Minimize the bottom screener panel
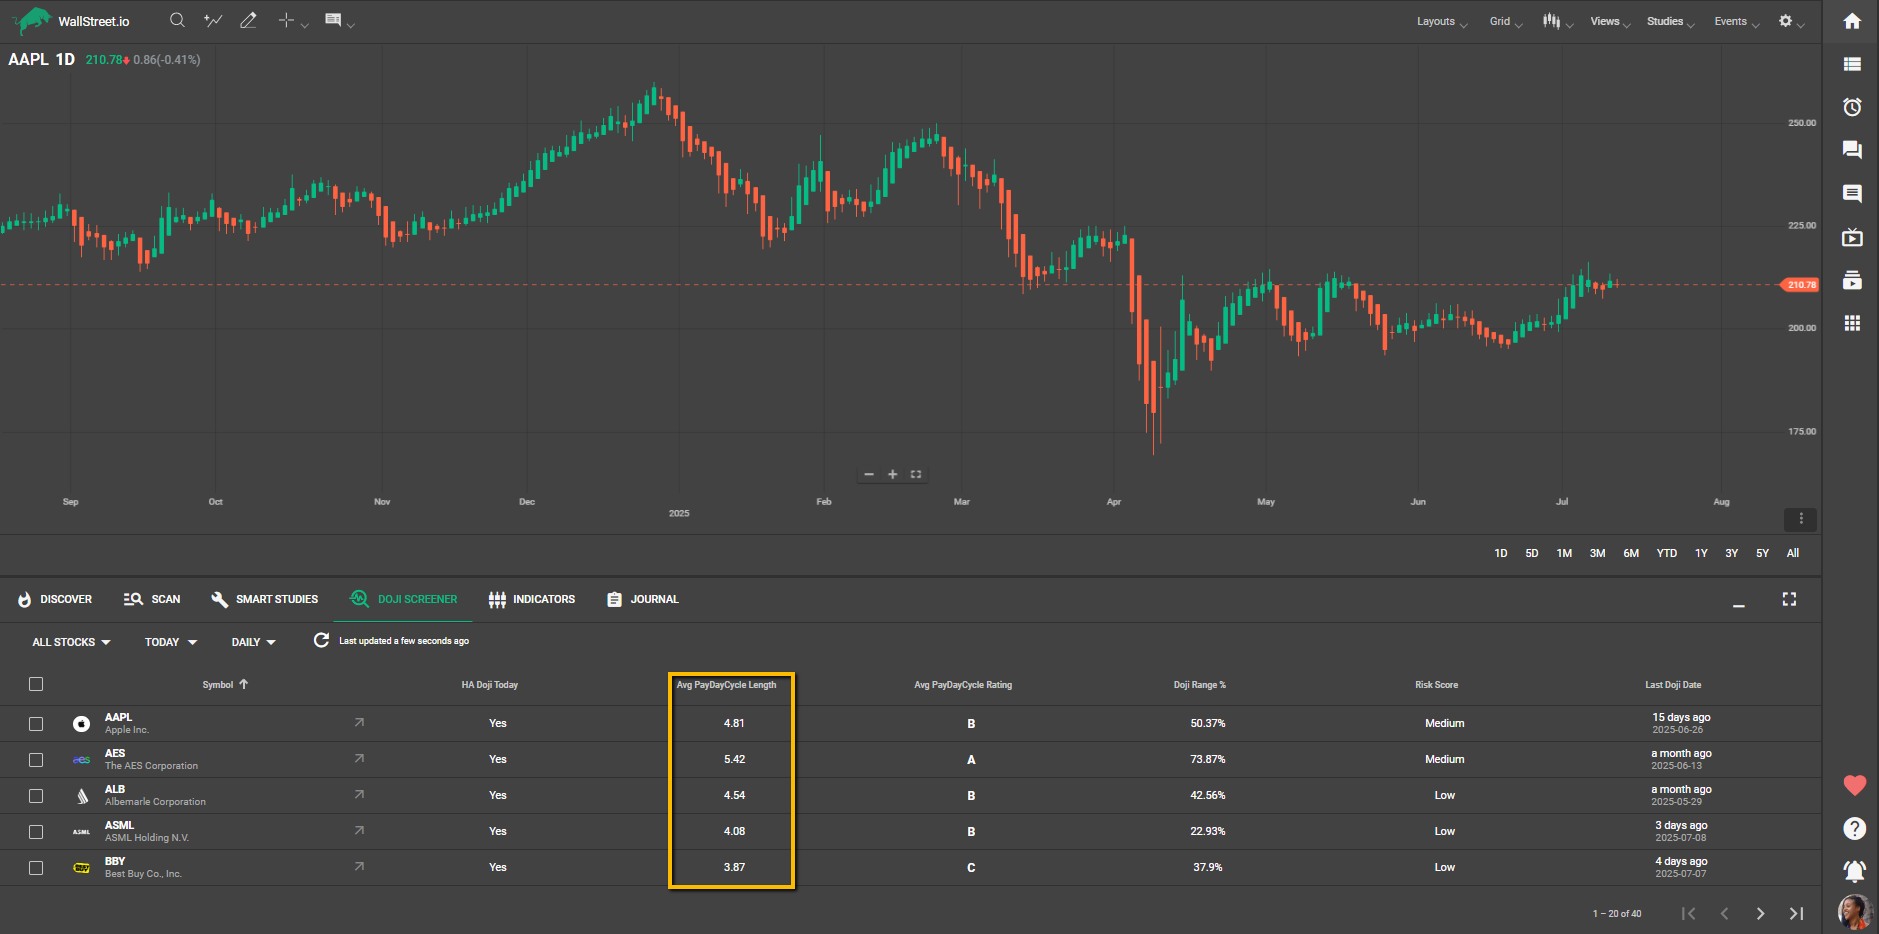This screenshot has width=1879, height=934. tap(1739, 604)
